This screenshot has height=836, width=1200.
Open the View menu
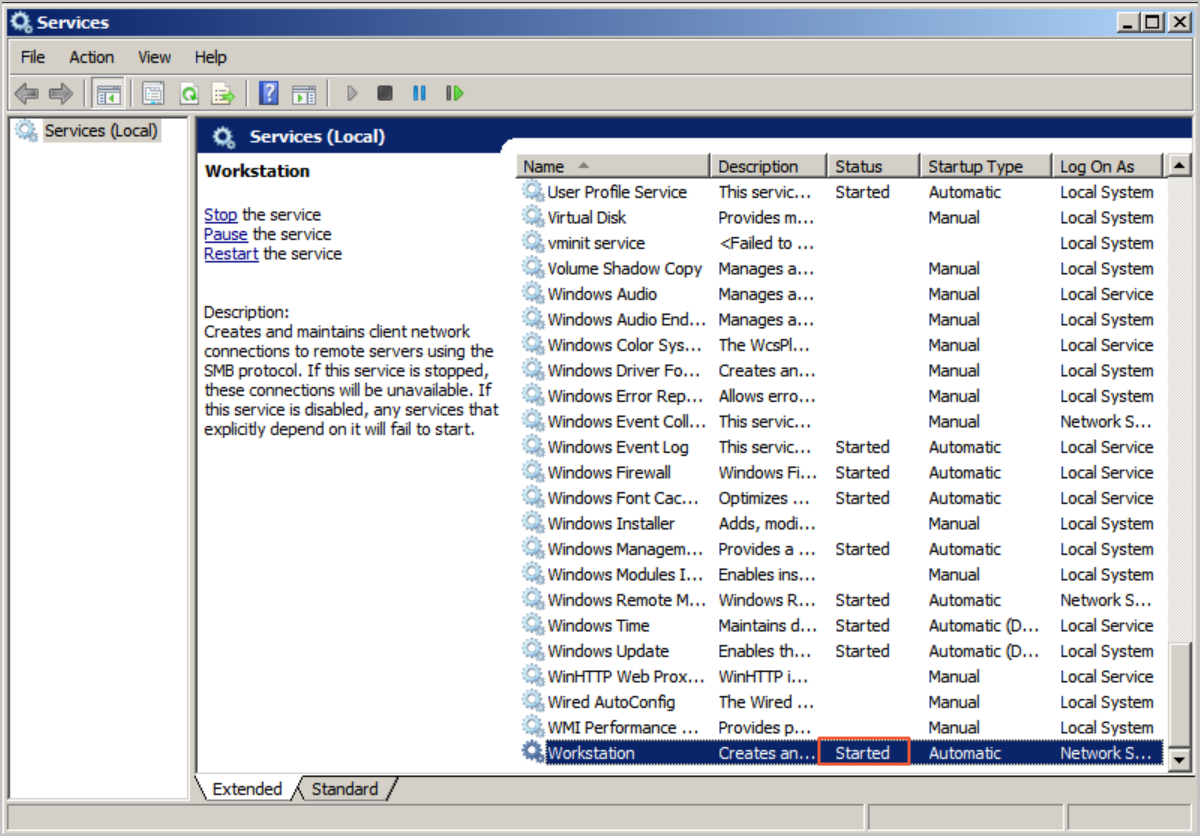[x=155, y=57]
